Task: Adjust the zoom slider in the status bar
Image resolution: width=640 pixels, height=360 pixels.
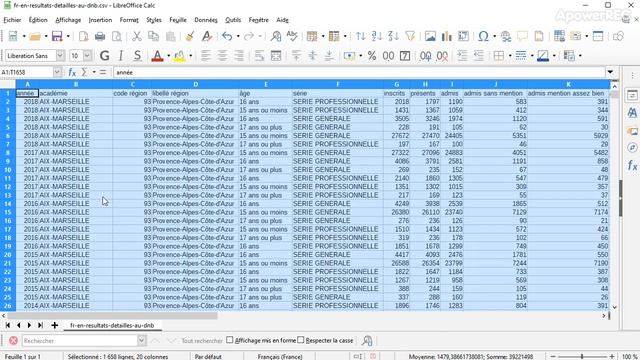Action: pyautogui.click(x=582, y=356)
